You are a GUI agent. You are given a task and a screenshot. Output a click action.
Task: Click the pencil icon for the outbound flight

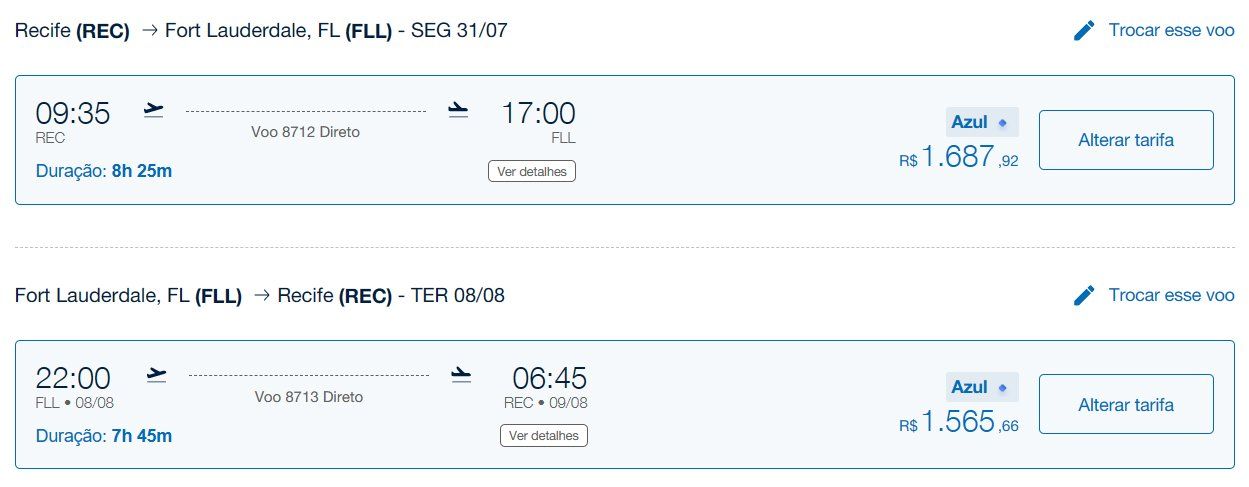1084,30
